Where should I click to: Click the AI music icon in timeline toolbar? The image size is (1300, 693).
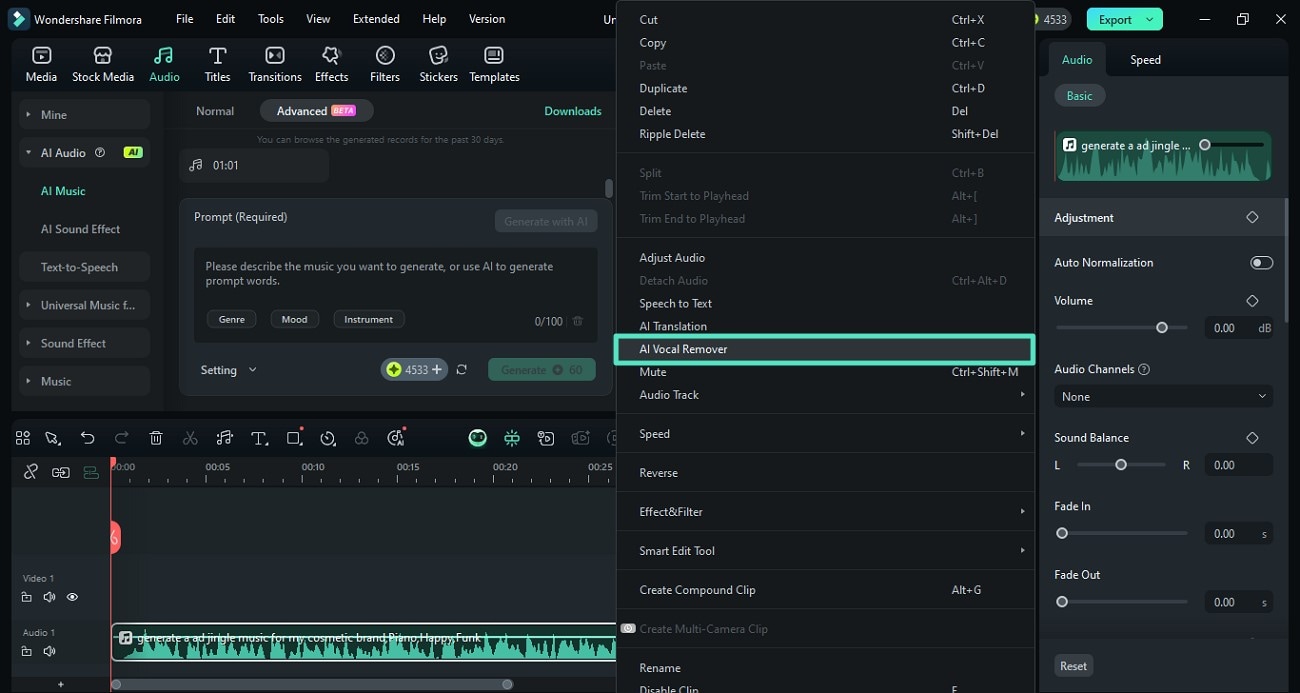[x=397, y=438]
